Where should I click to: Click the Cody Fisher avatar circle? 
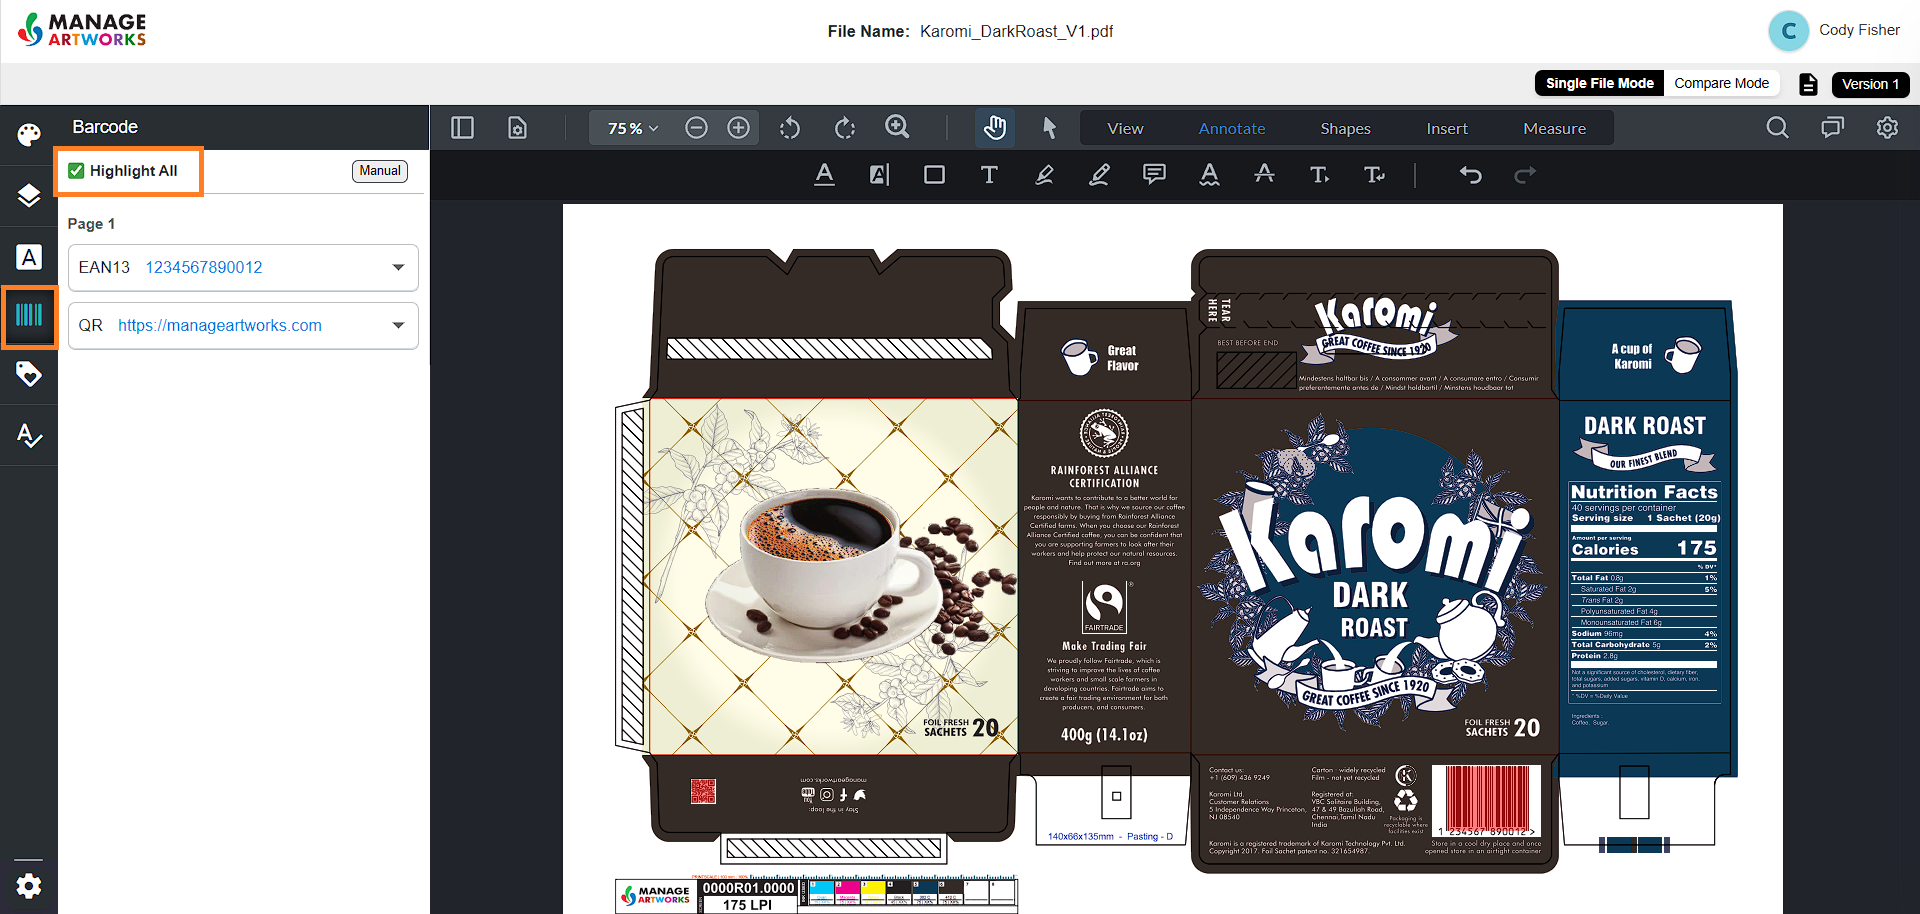click(1789, 31)
